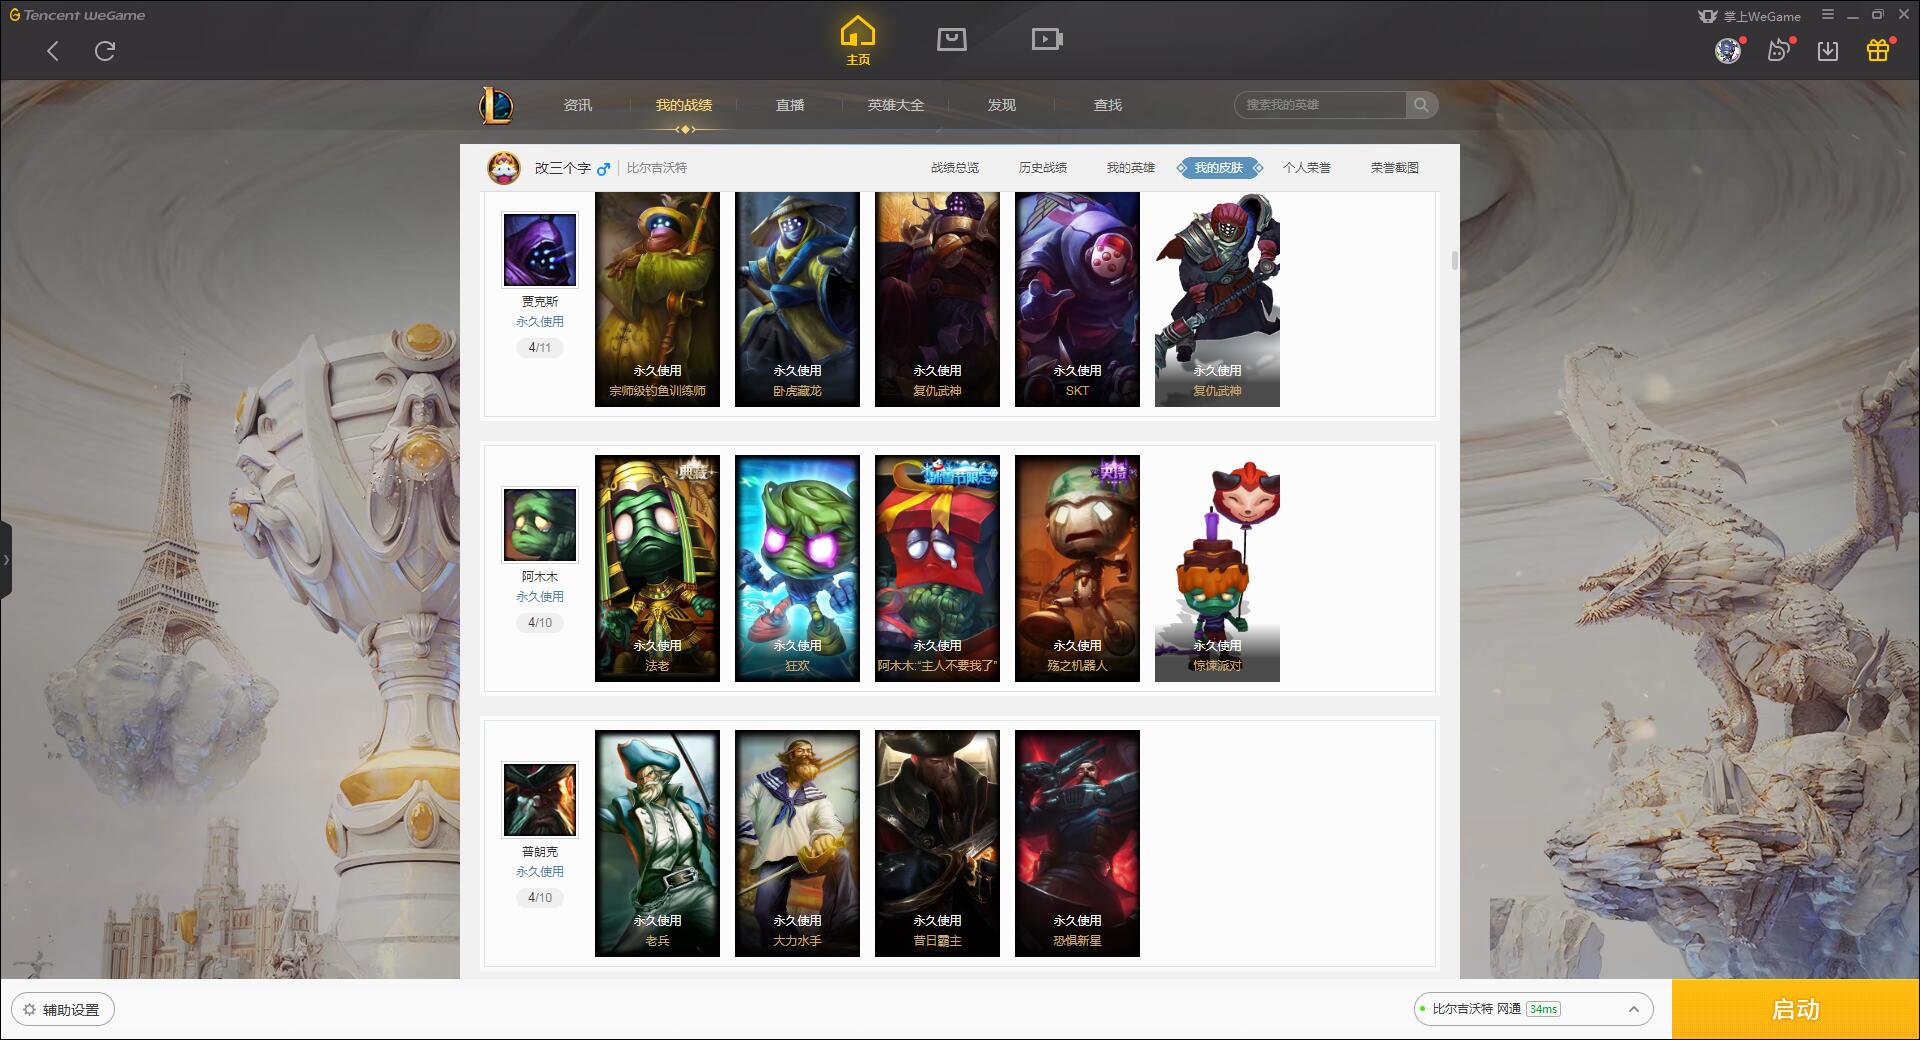Open 查找 tab

pos(1108,105)
